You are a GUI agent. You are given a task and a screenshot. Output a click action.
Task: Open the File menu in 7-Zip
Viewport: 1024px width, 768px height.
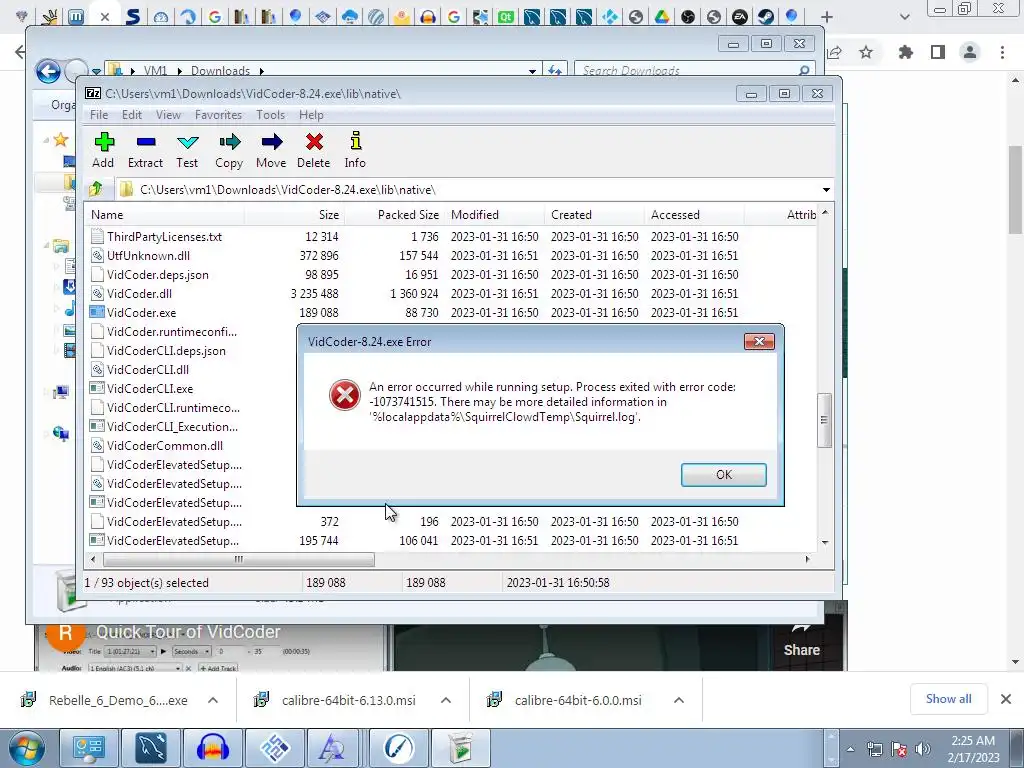tap(99, 115)
